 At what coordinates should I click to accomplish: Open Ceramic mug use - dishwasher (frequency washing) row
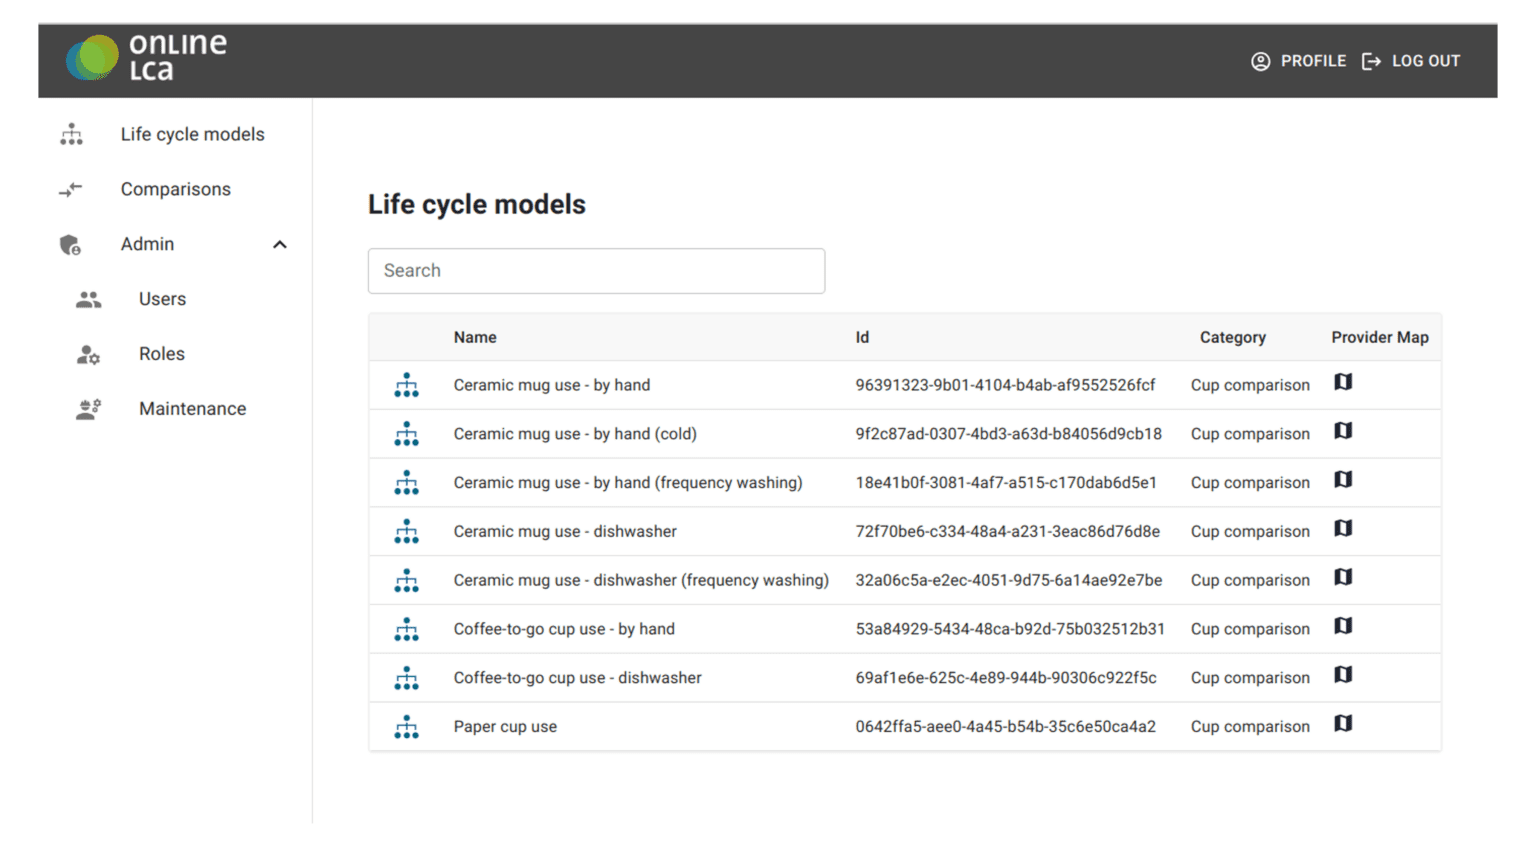click(x=904, y=580)
